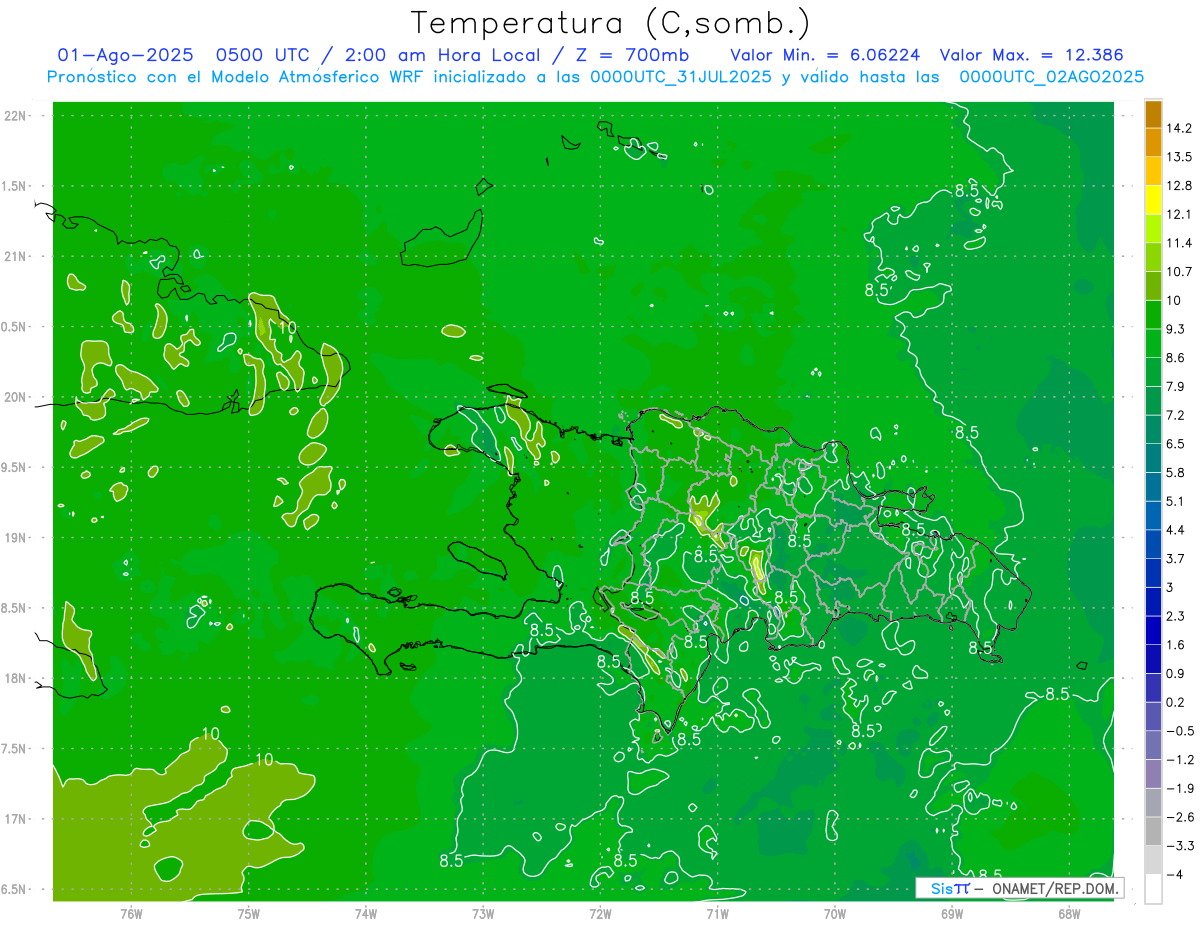
Task: Click the legend value '9.3'
Action: 1176,329
